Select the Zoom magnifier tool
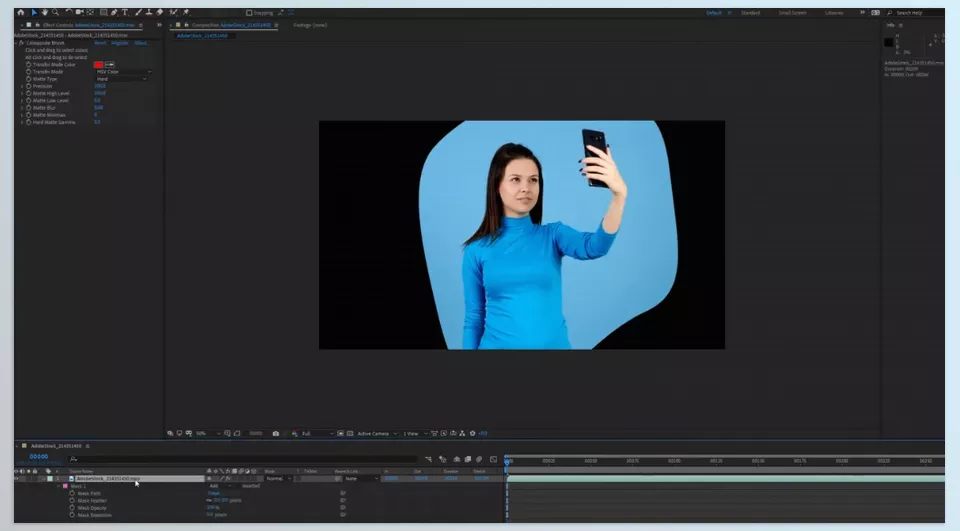960x531 pixels. coord(55,12)
